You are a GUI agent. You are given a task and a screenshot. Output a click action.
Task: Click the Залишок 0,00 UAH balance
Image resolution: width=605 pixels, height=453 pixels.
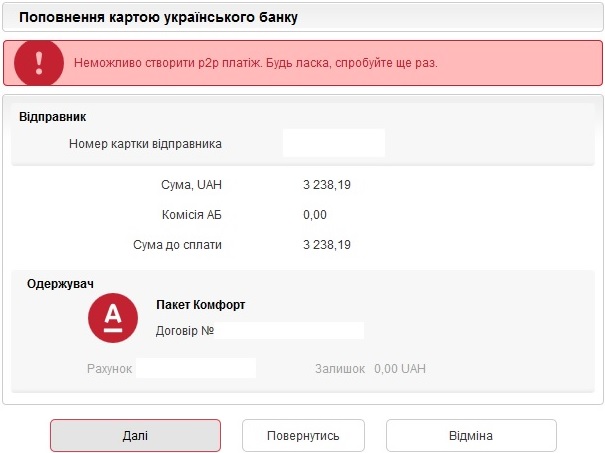pyautogui.click(x=370, y=368)
